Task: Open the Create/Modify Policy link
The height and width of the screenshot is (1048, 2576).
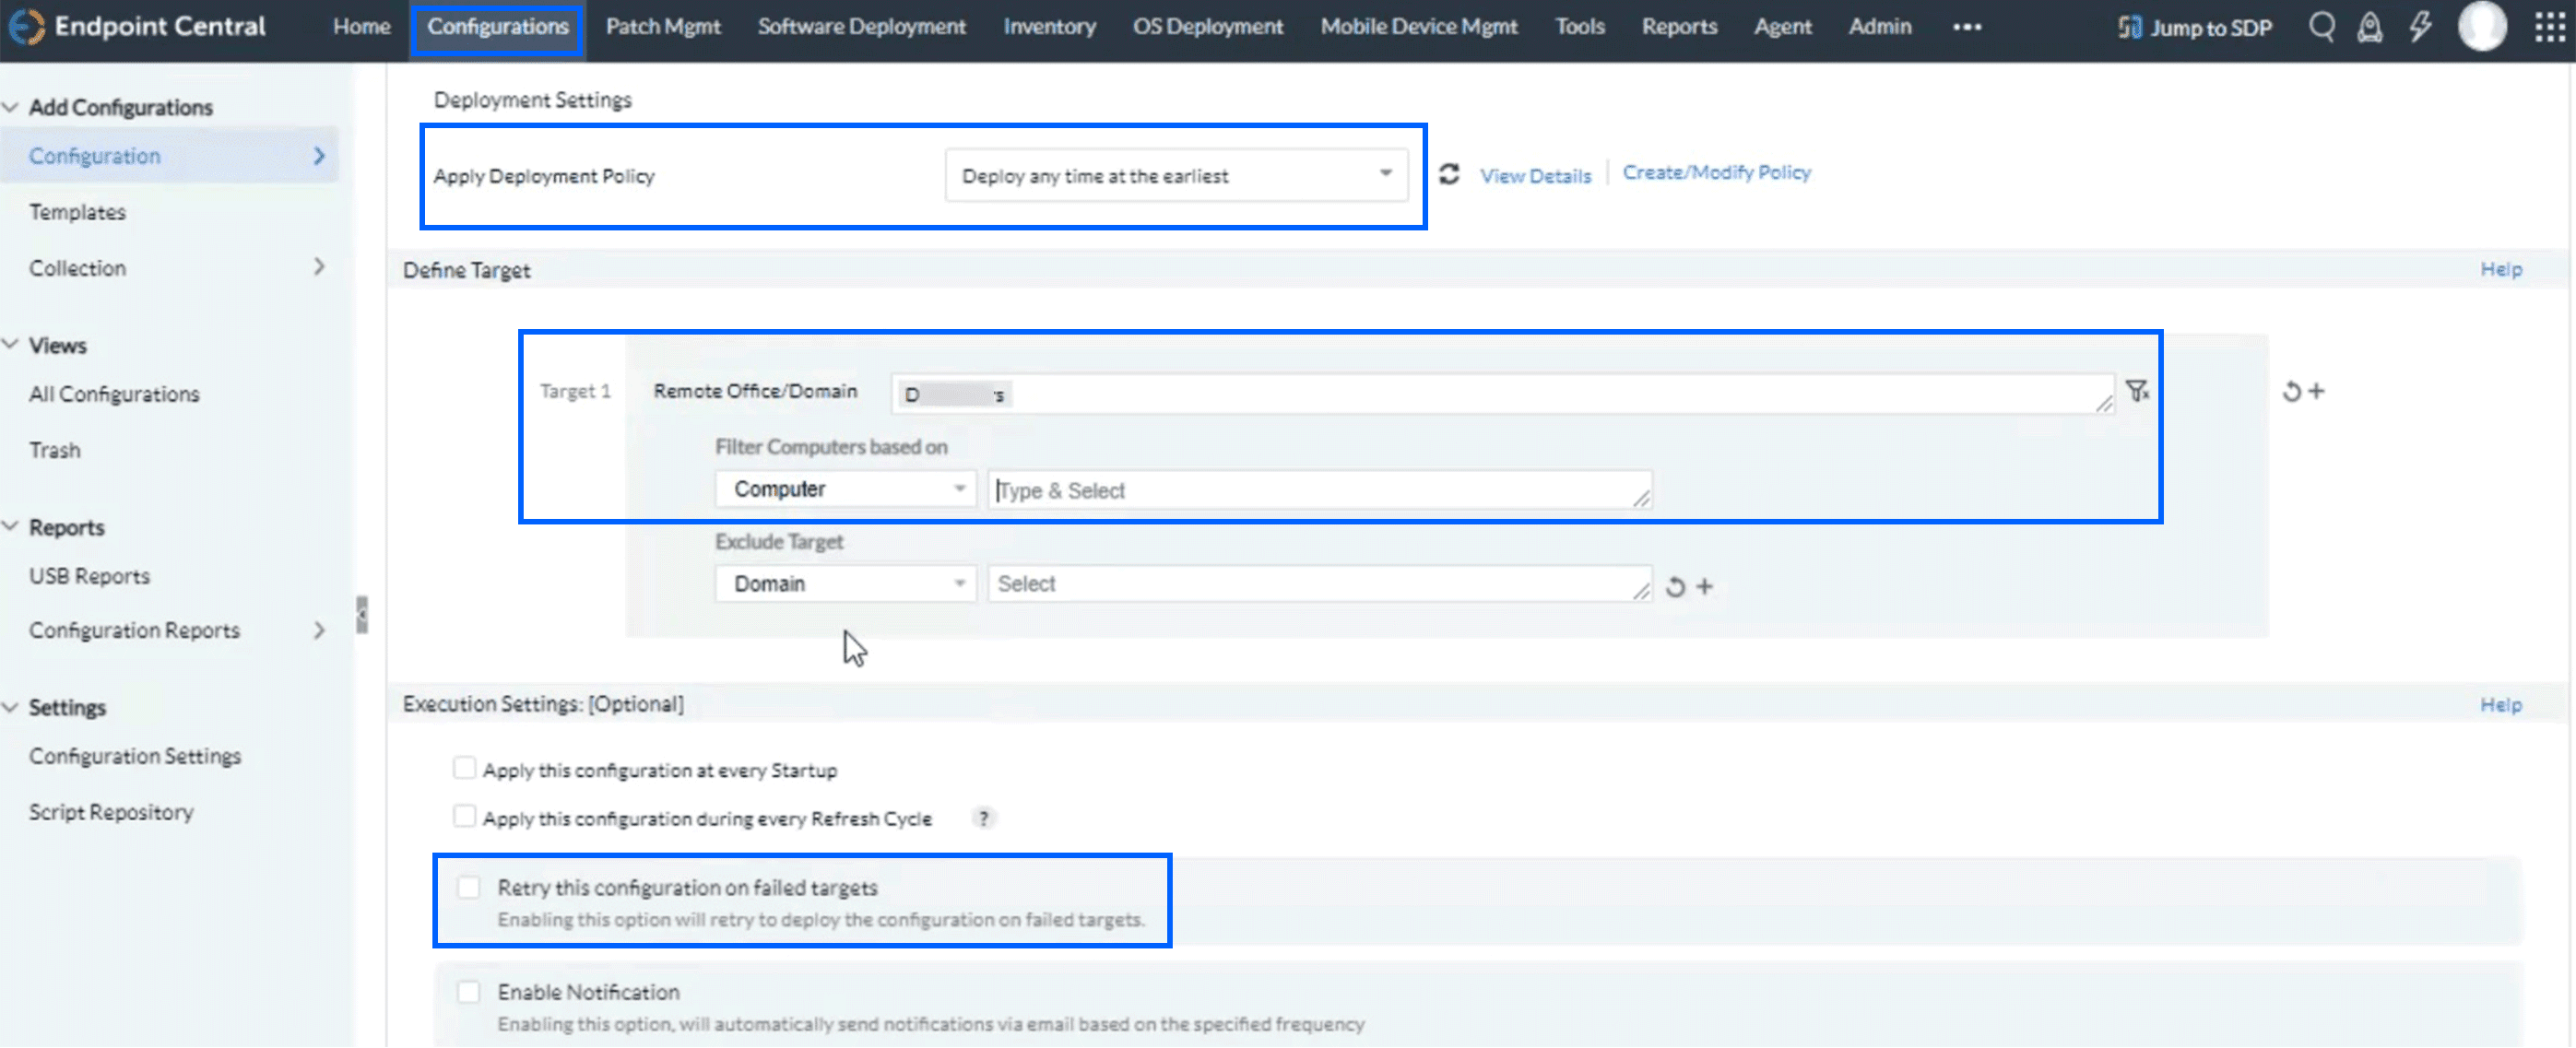Action: click(x=1716, y=172)
